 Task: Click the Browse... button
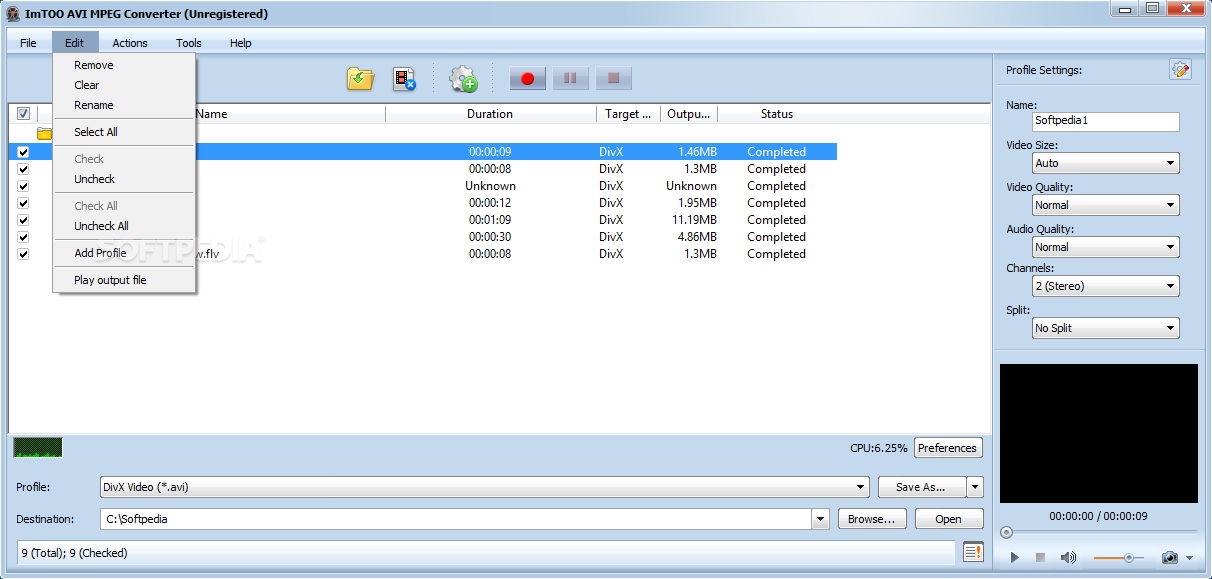point(872,519)
